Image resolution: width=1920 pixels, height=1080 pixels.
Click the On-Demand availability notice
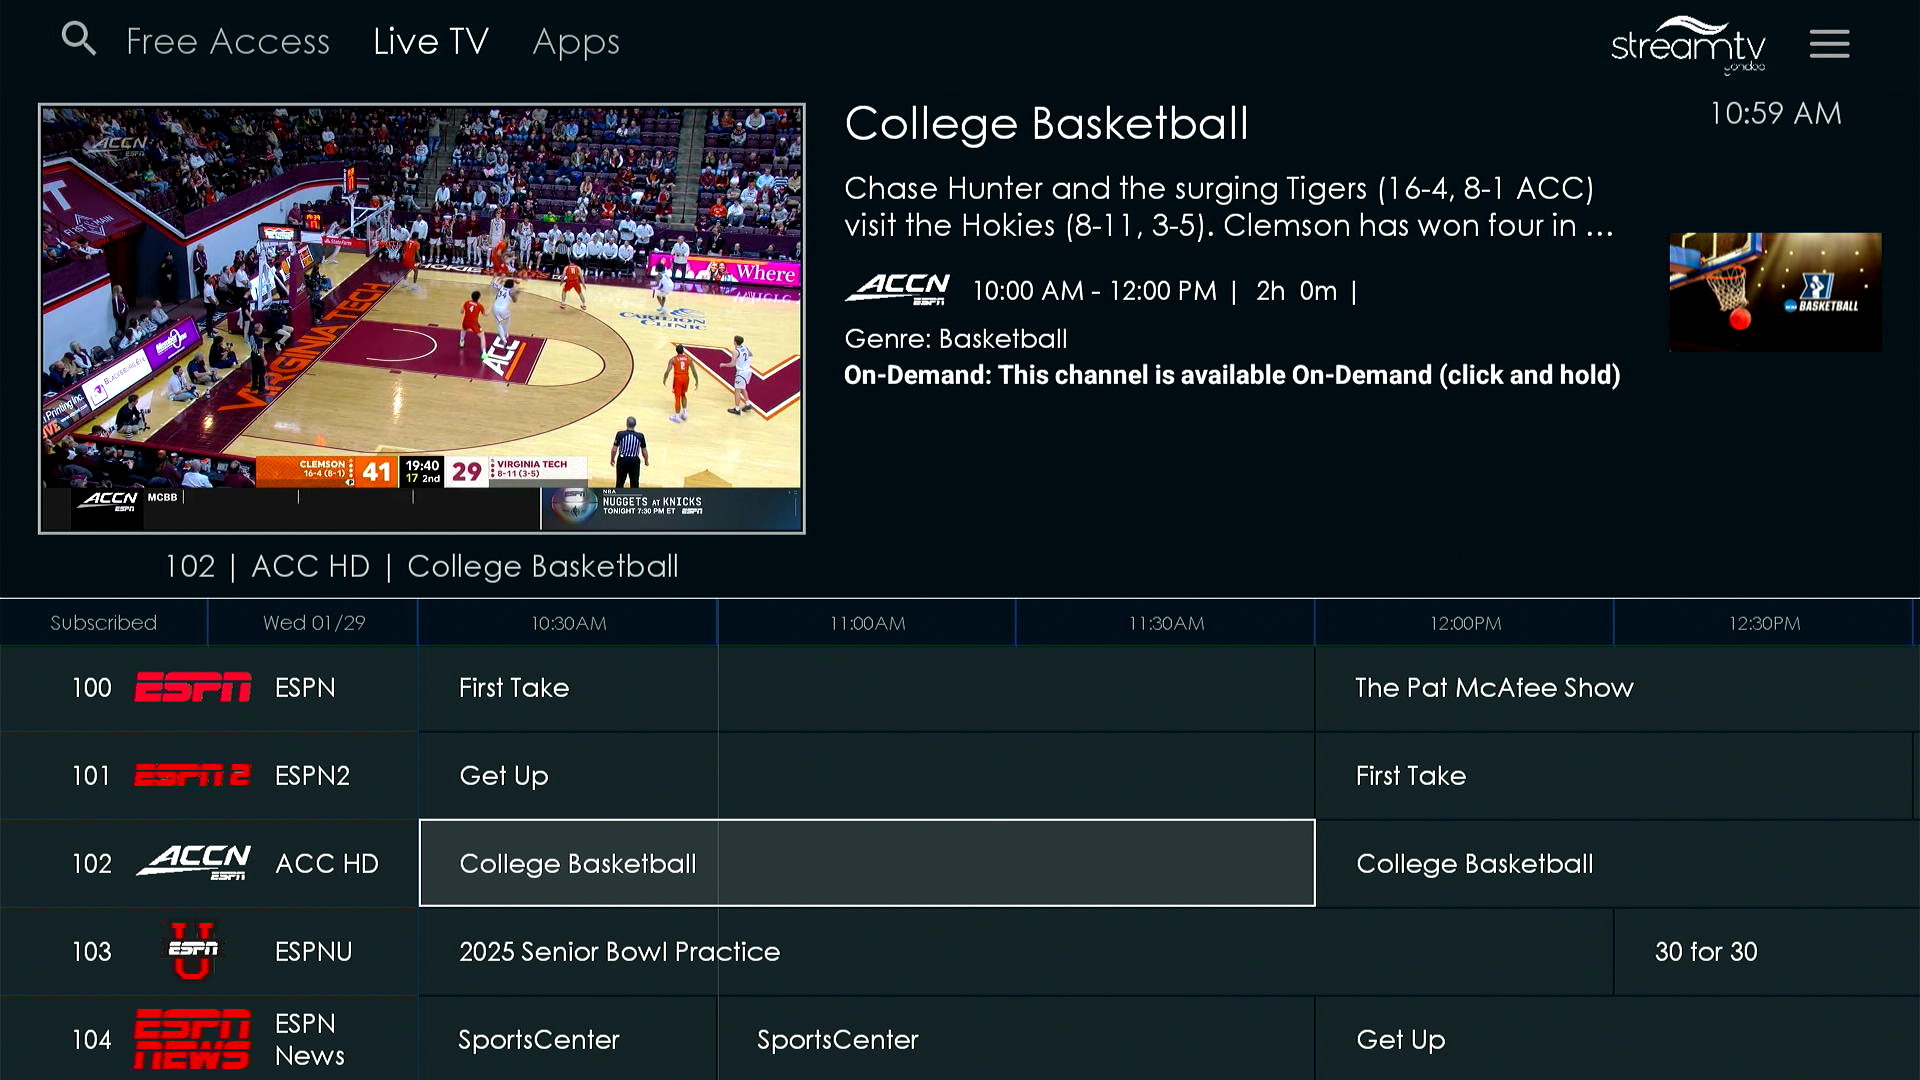click(1232, 375)
